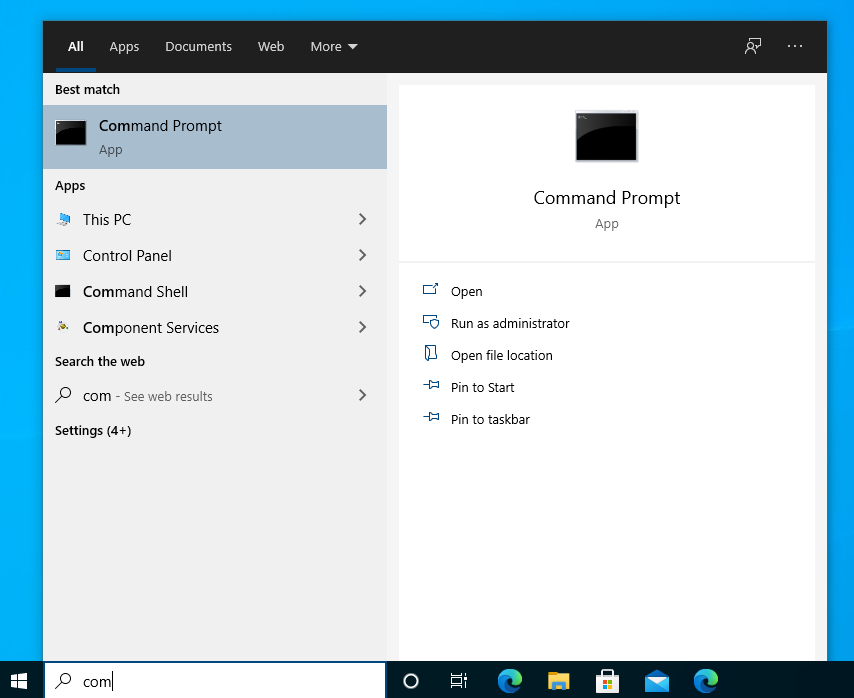Select Run as administrator
Image resolution: width=854 pixels, height=698 pixels.
[x=509, y=323]
